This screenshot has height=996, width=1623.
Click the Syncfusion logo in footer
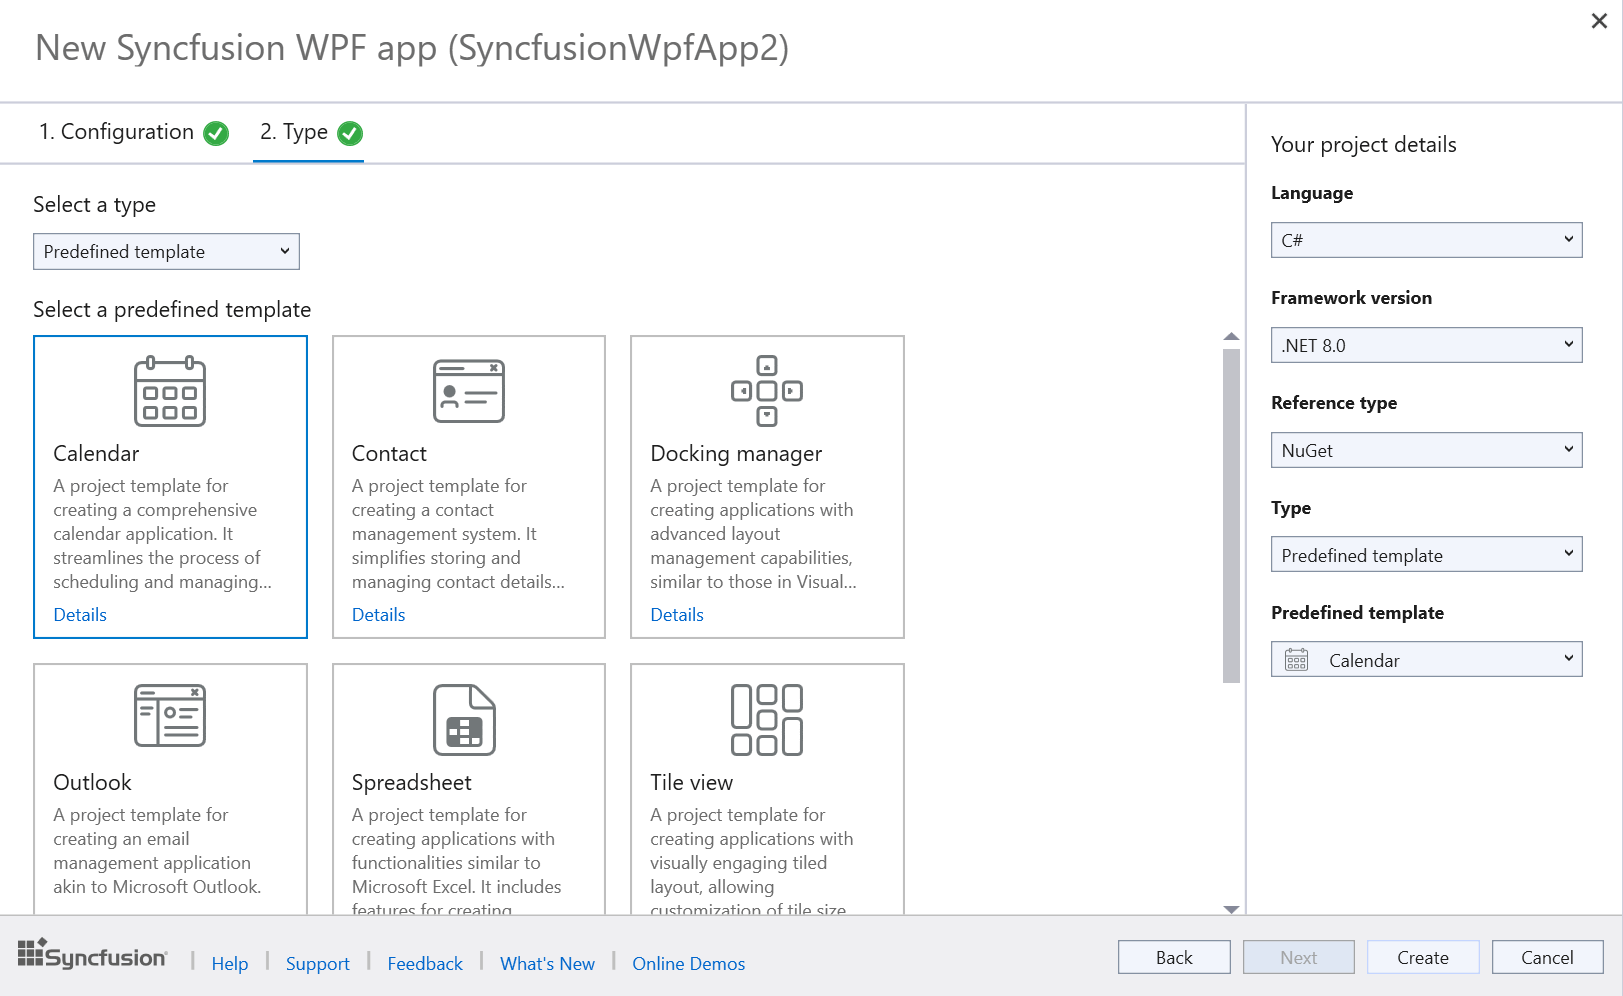(92, 955)
